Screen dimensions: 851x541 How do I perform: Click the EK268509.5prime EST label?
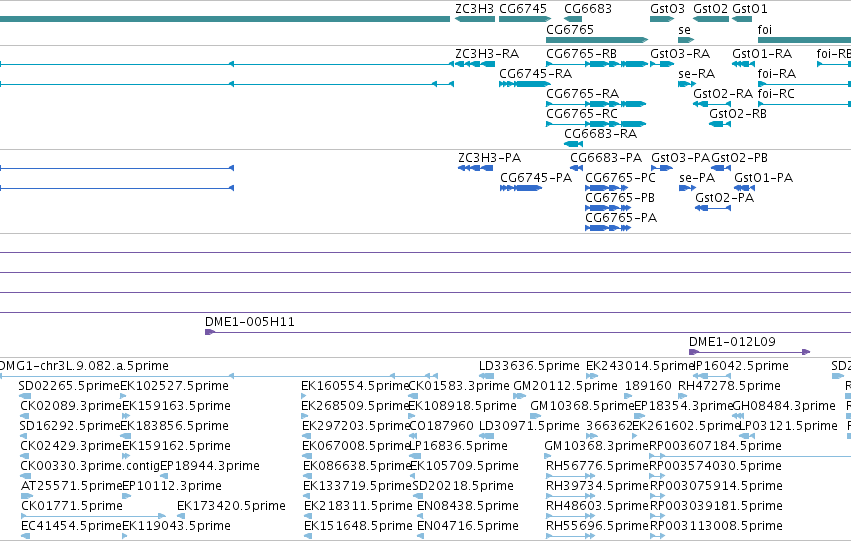355,406
